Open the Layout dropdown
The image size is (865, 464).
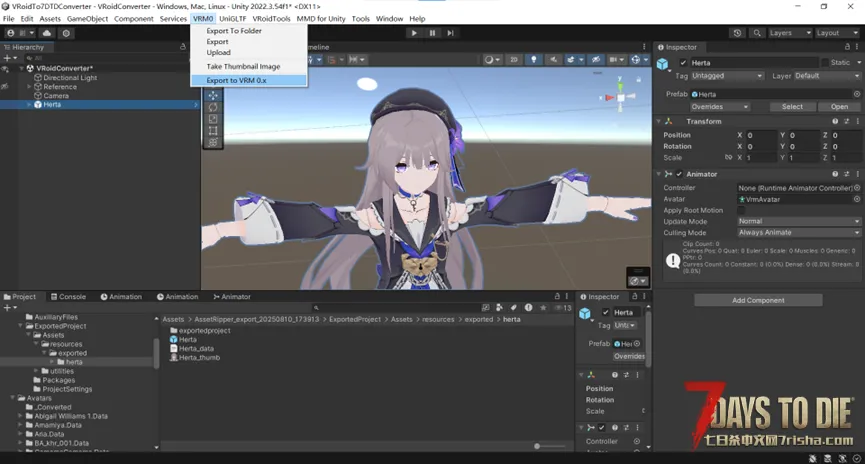coord(837,33)
